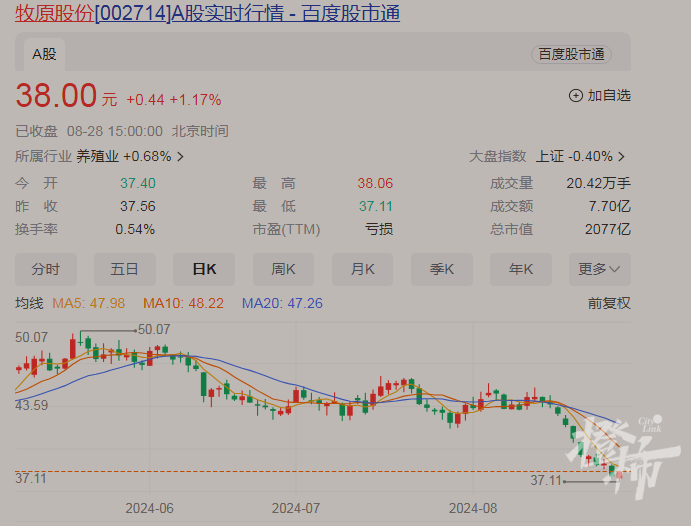Screen dimensions: 691x526
Task: Click the 2024-06 date axis label
Action: click(x=149, y=508)
